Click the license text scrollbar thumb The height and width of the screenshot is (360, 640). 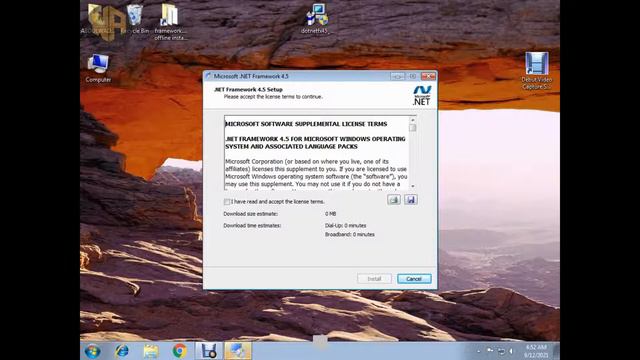pyautogui.click(x=413, y=128)
